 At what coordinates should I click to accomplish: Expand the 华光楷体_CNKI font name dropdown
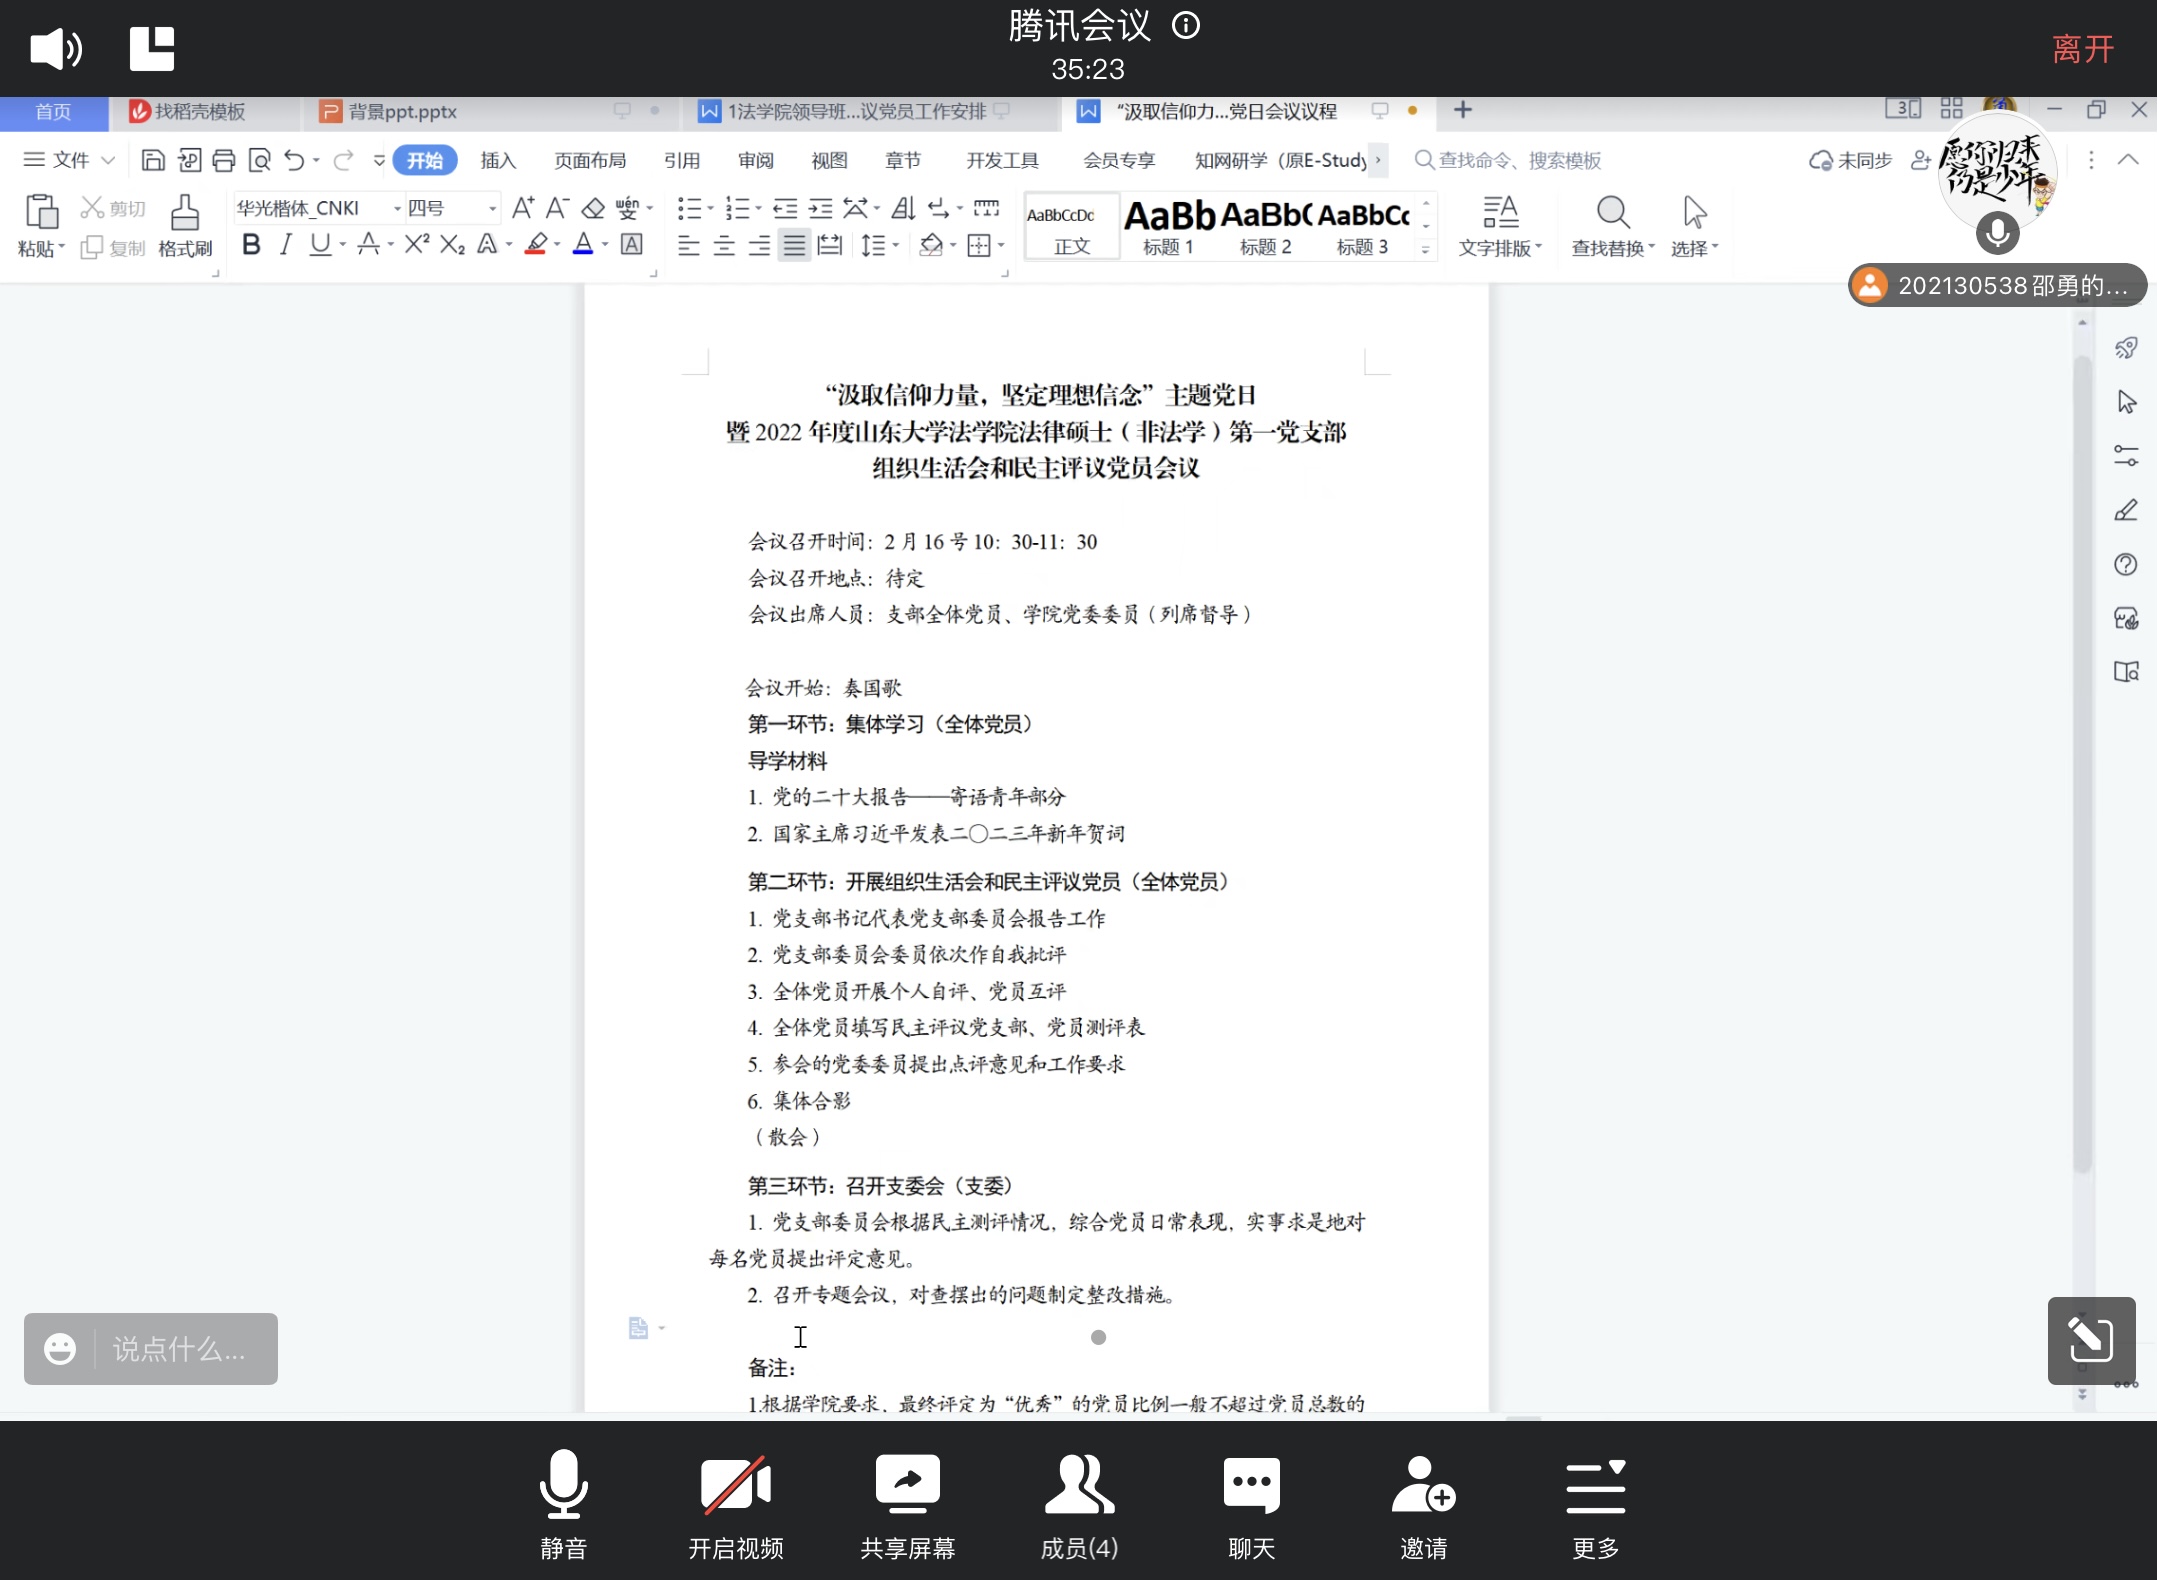click(x=397, y=208)
